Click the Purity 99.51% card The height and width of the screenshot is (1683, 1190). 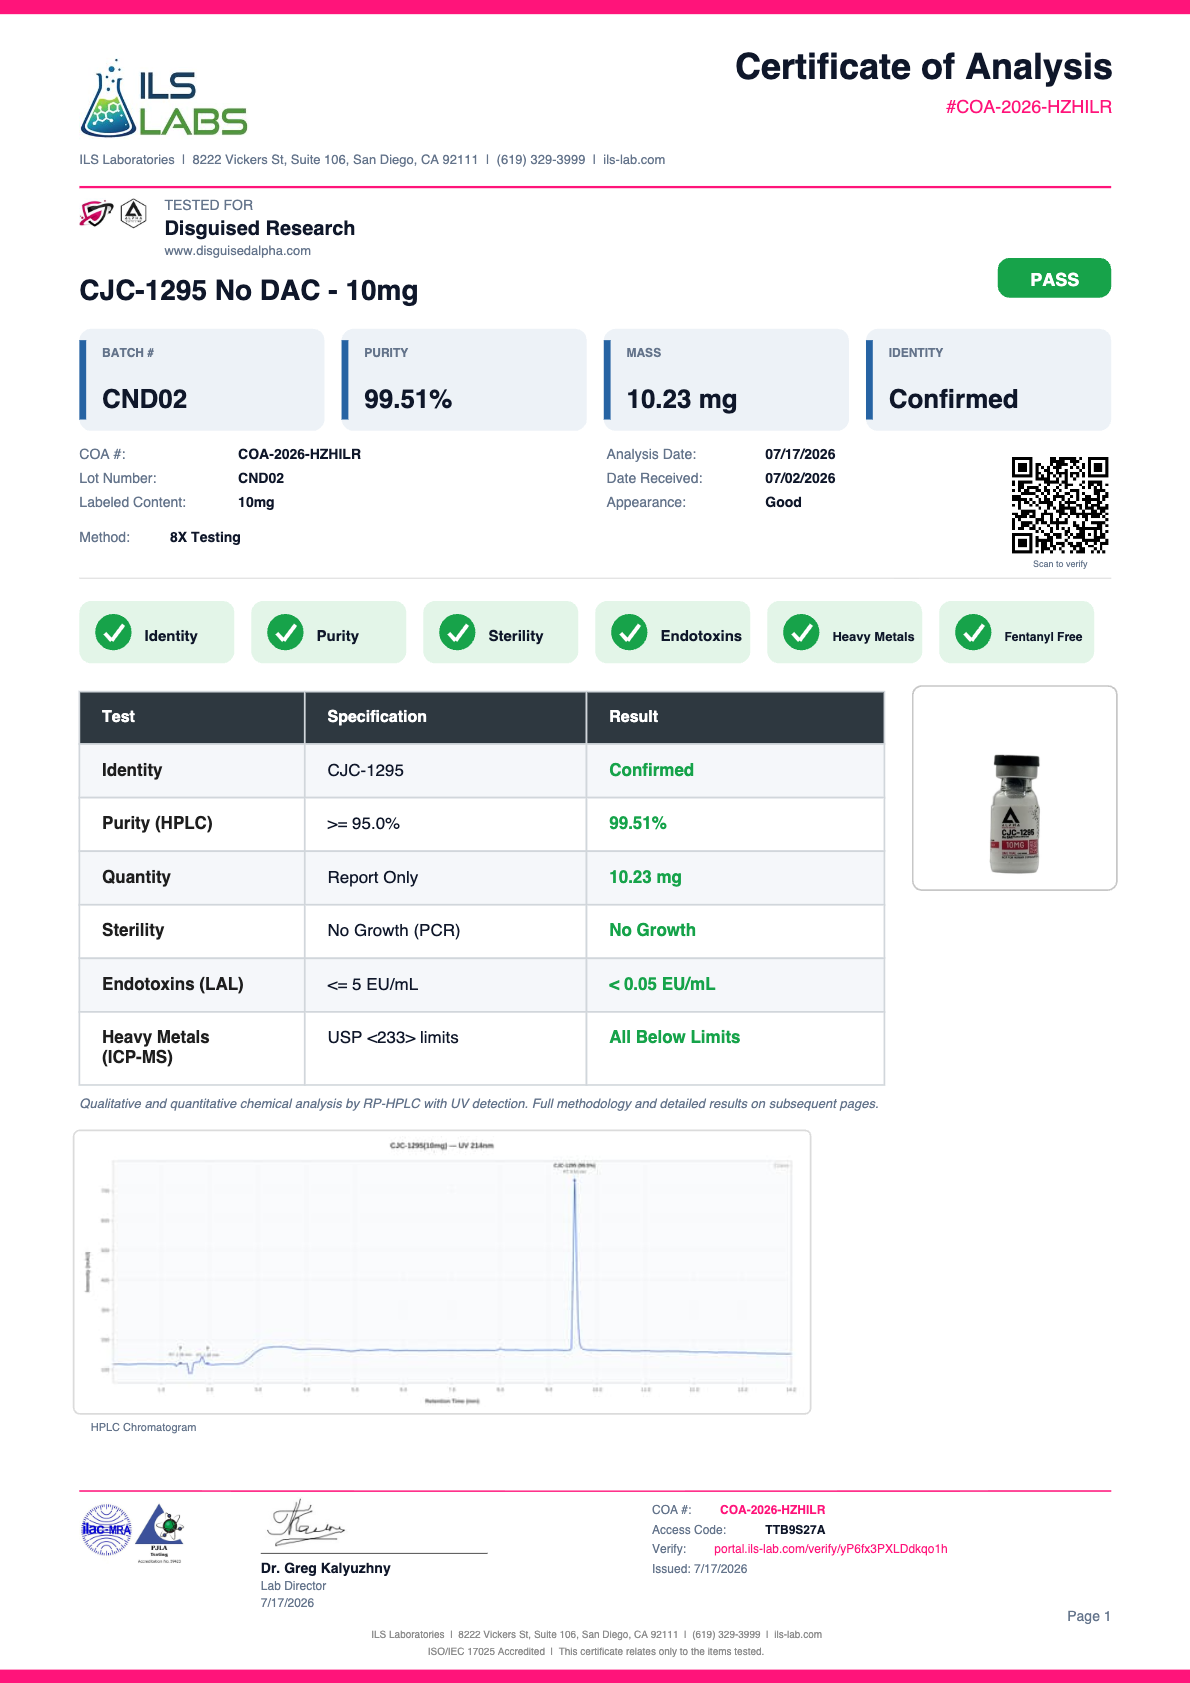tap(464, 380)
